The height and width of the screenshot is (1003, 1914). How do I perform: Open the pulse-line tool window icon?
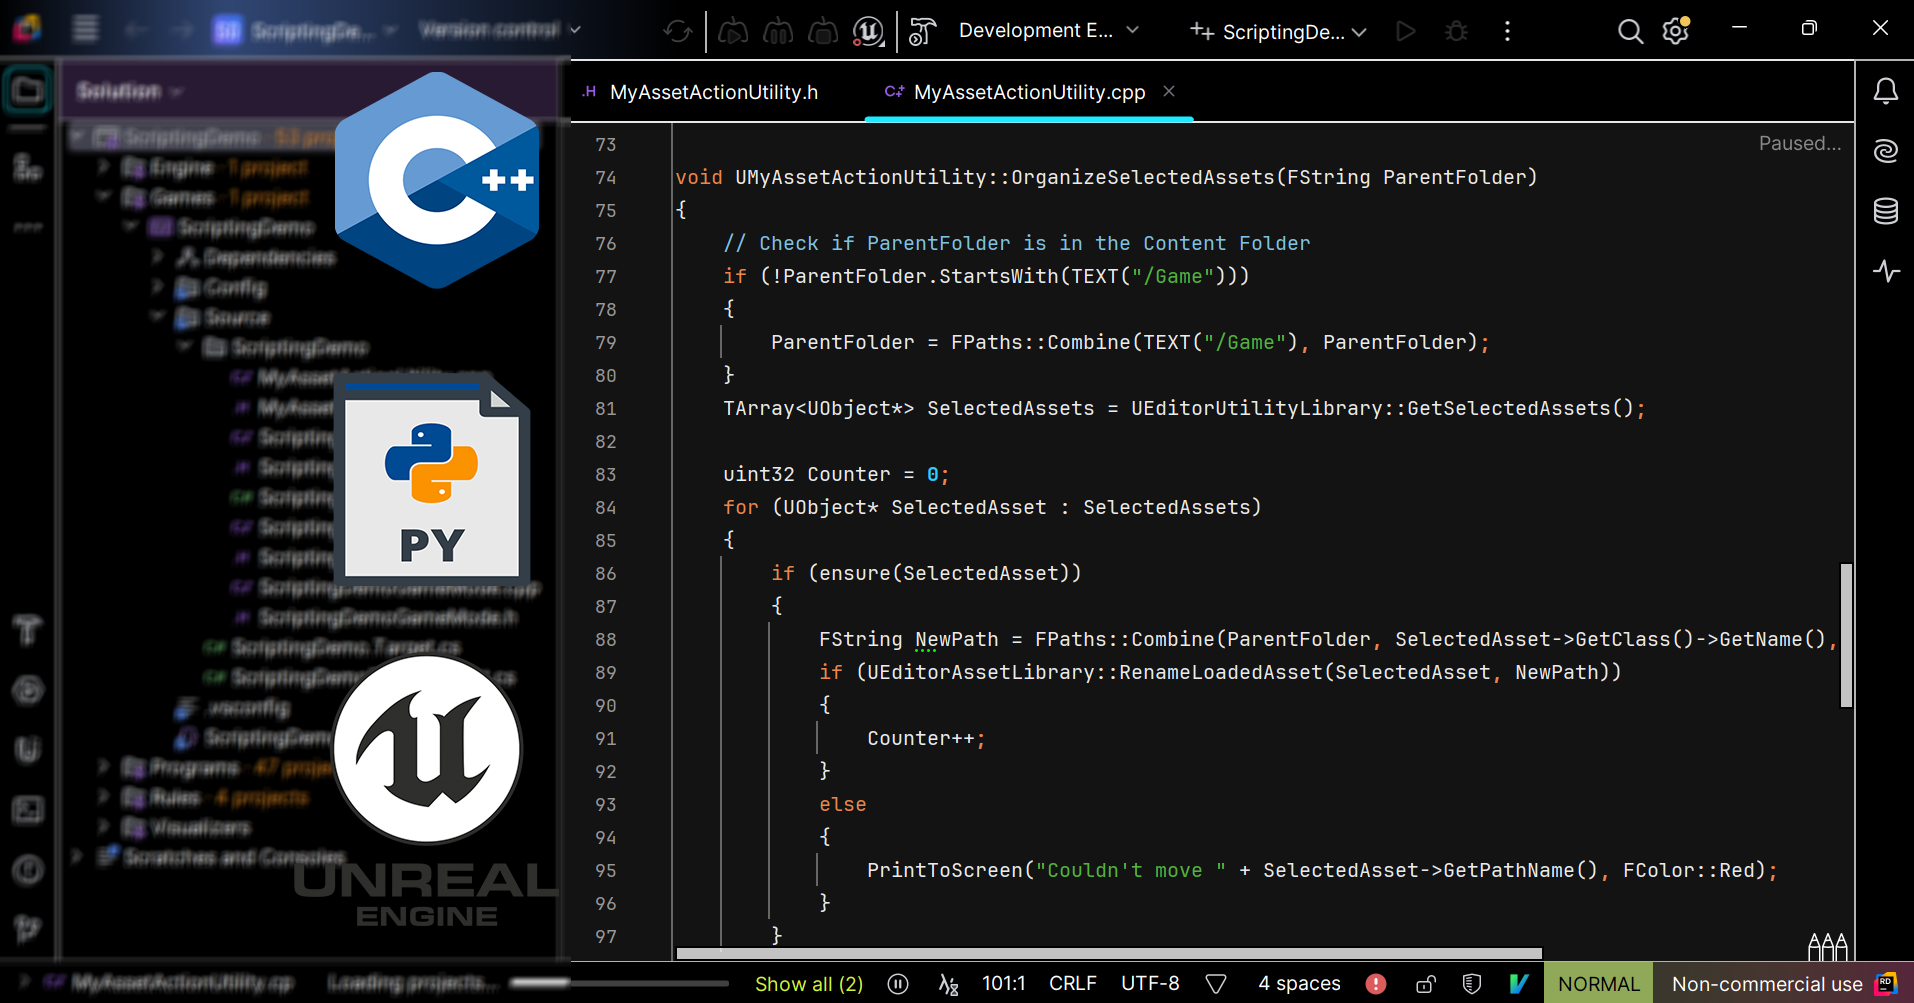[1885, 271]
